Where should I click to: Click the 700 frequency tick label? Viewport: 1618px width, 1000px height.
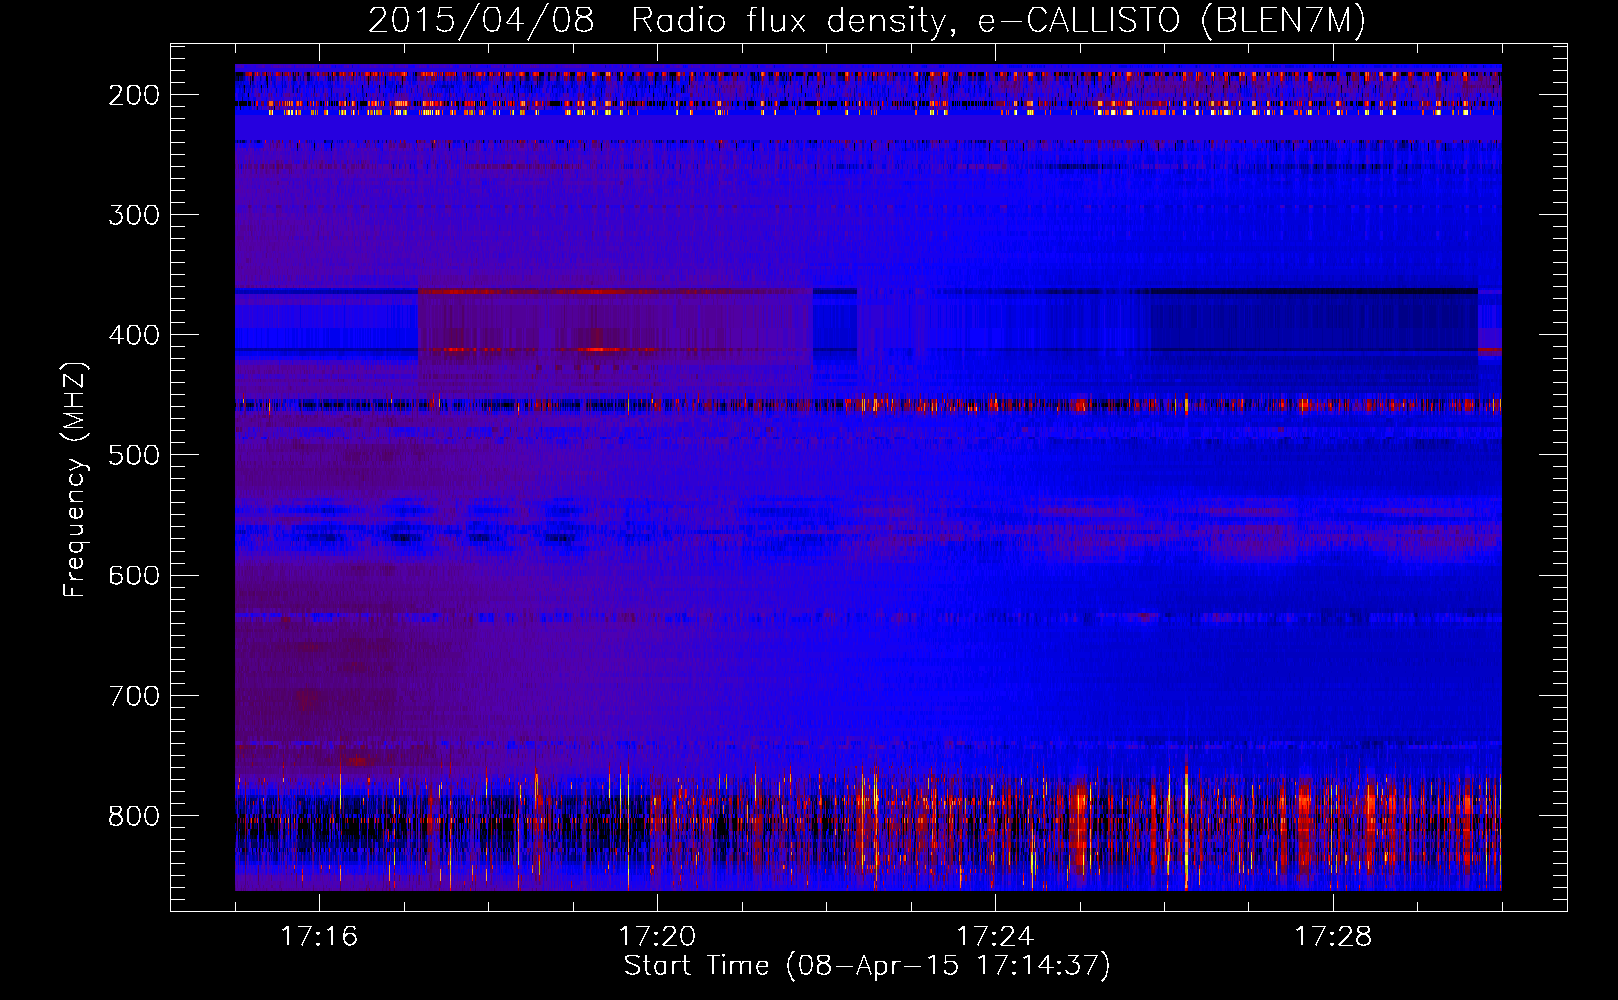coord(134,695)
